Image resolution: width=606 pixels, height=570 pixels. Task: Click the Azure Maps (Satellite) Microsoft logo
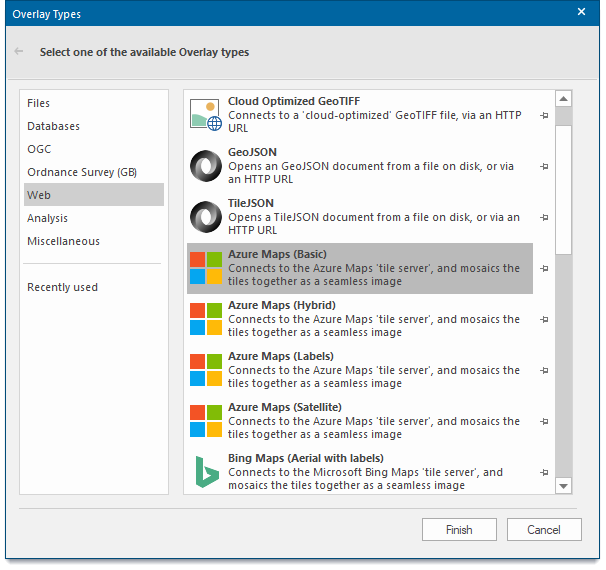click(x=206, y=421)
